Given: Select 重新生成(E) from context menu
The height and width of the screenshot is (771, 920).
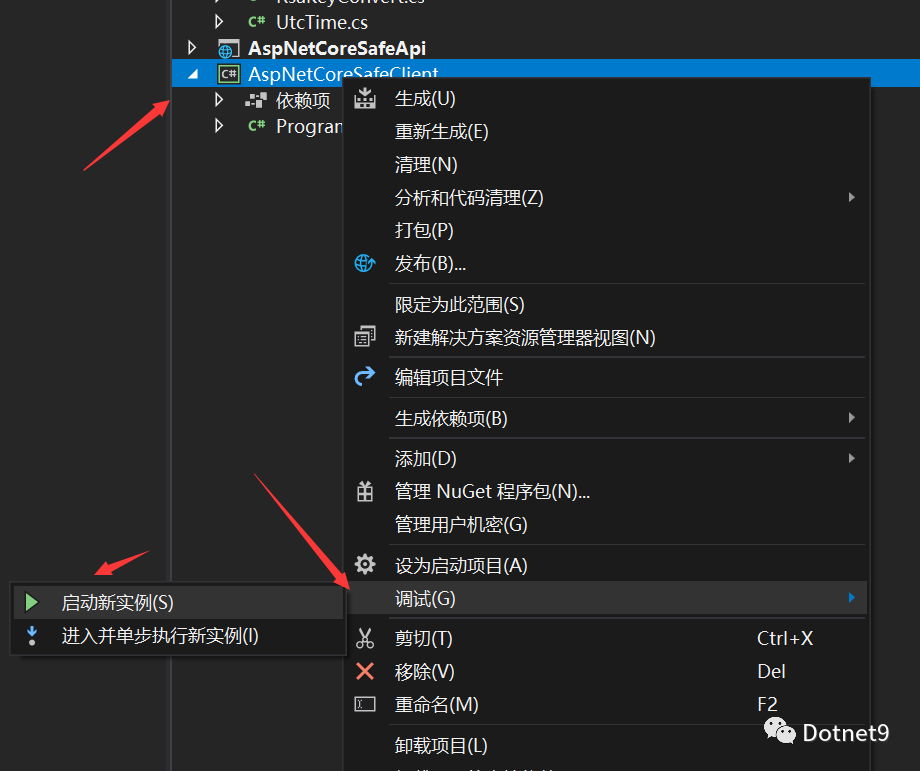Looking at the screenshot, I should (441, 131).
